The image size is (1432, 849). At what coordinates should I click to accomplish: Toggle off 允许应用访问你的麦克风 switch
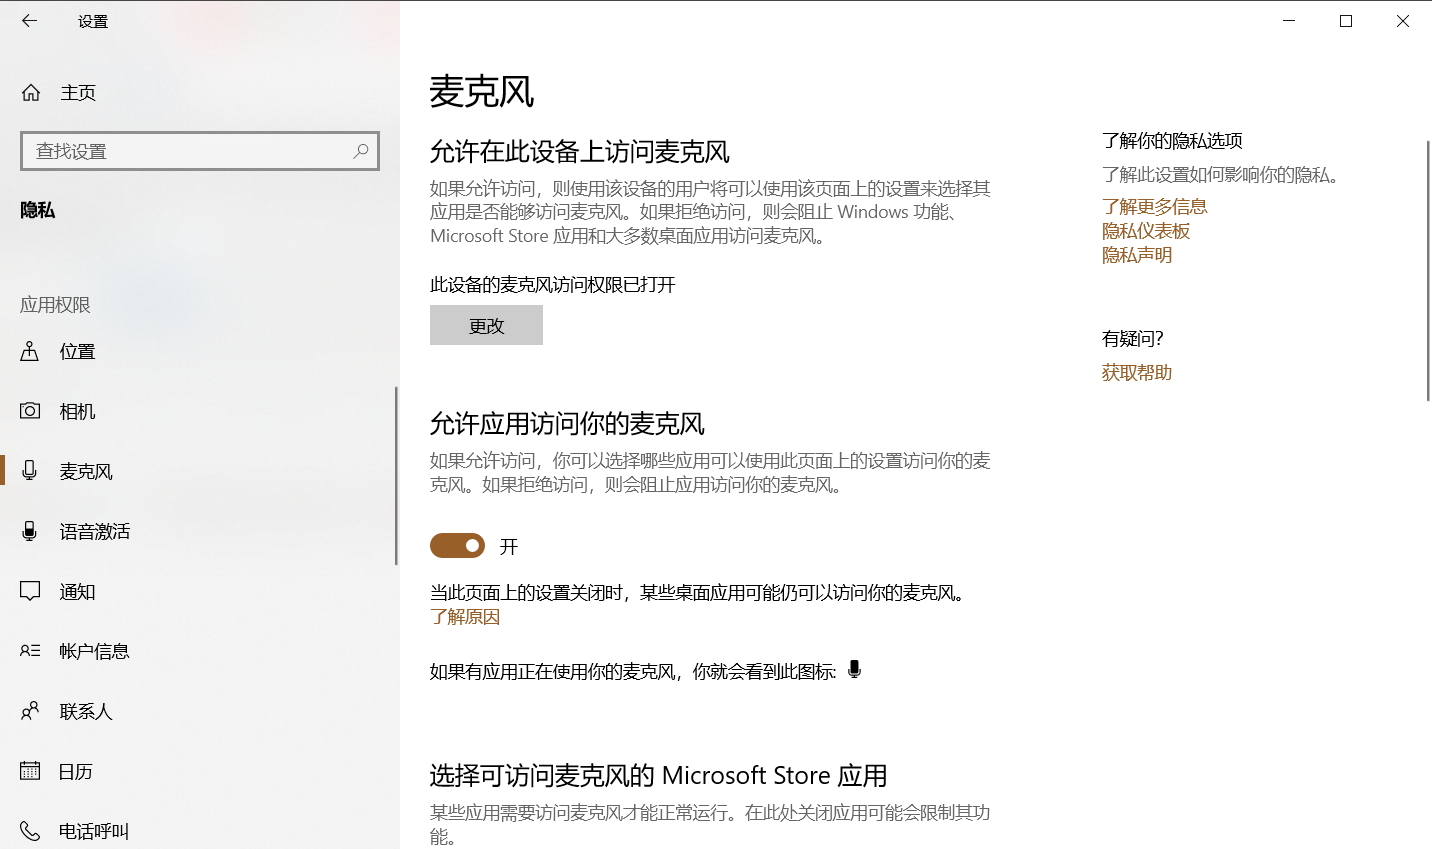457,546
